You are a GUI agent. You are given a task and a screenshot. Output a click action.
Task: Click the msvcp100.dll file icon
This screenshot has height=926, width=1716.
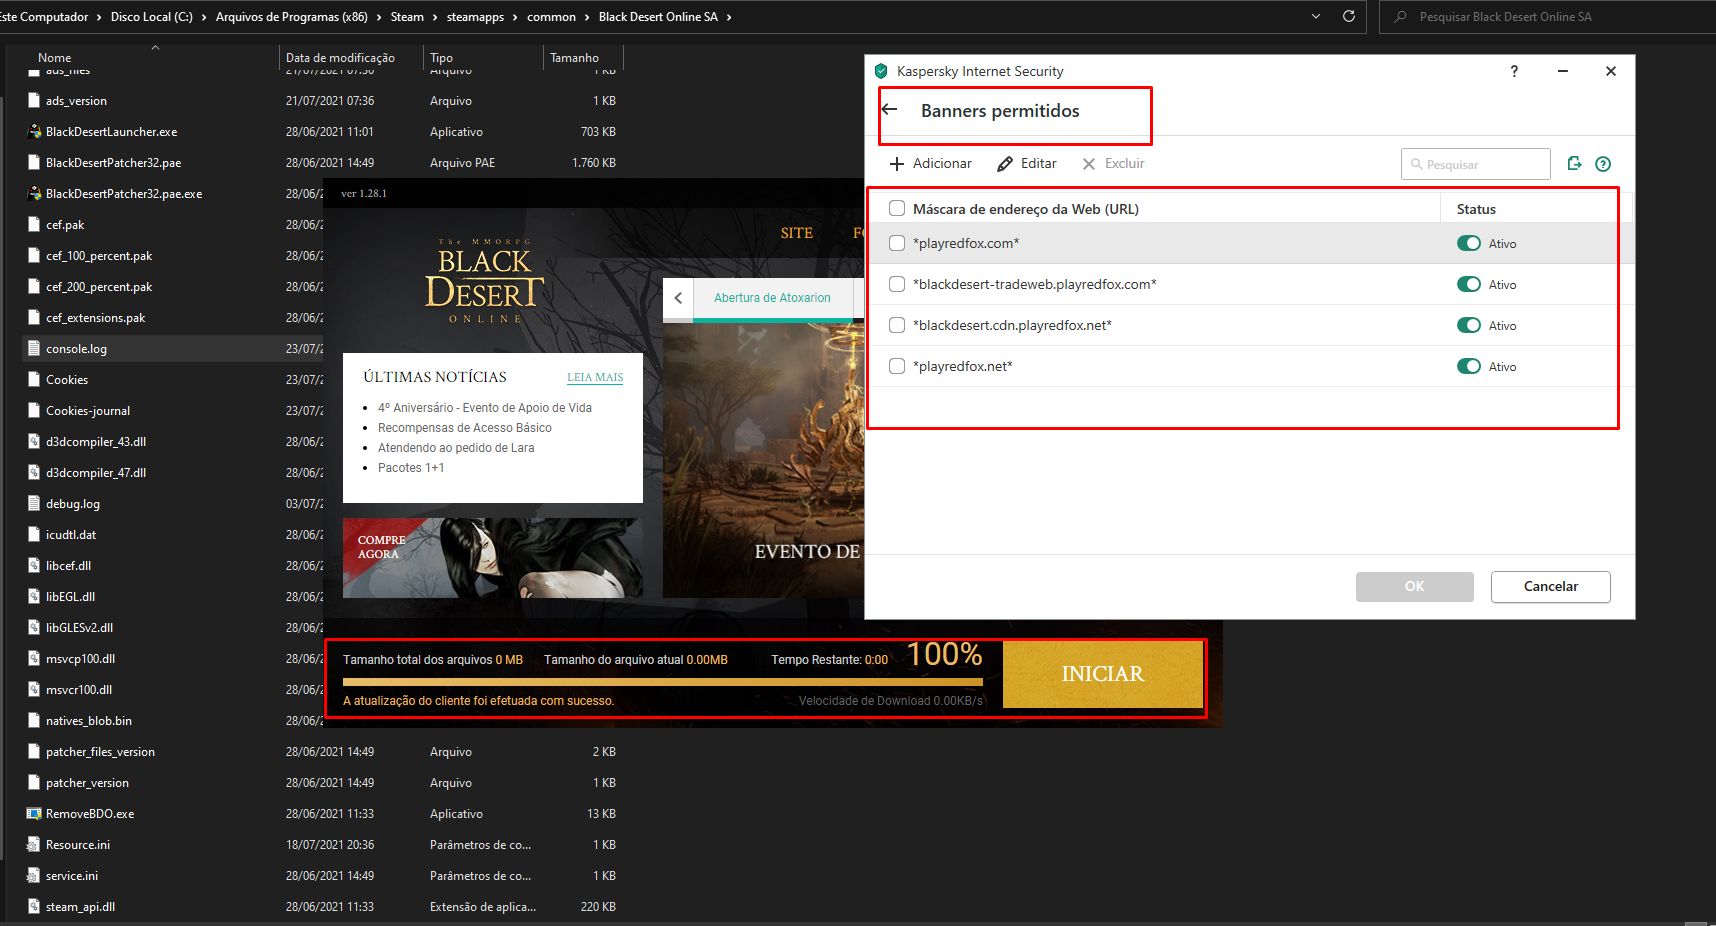click(x=34, y=658)
